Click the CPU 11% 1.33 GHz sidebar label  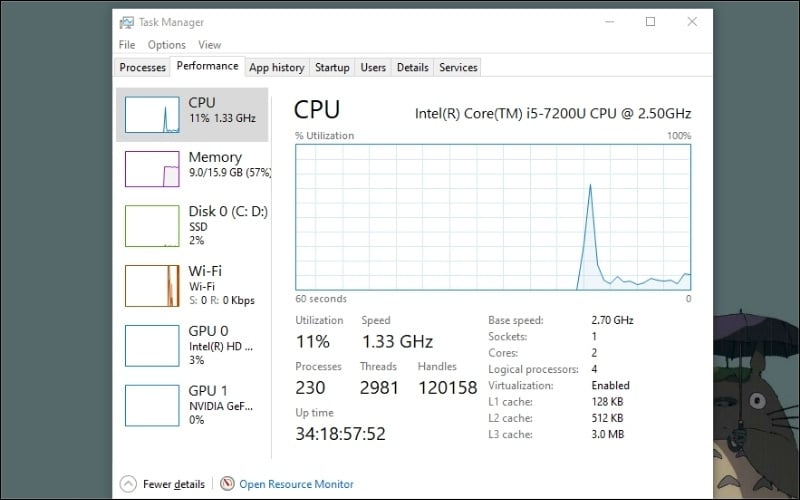coord(222,110)
